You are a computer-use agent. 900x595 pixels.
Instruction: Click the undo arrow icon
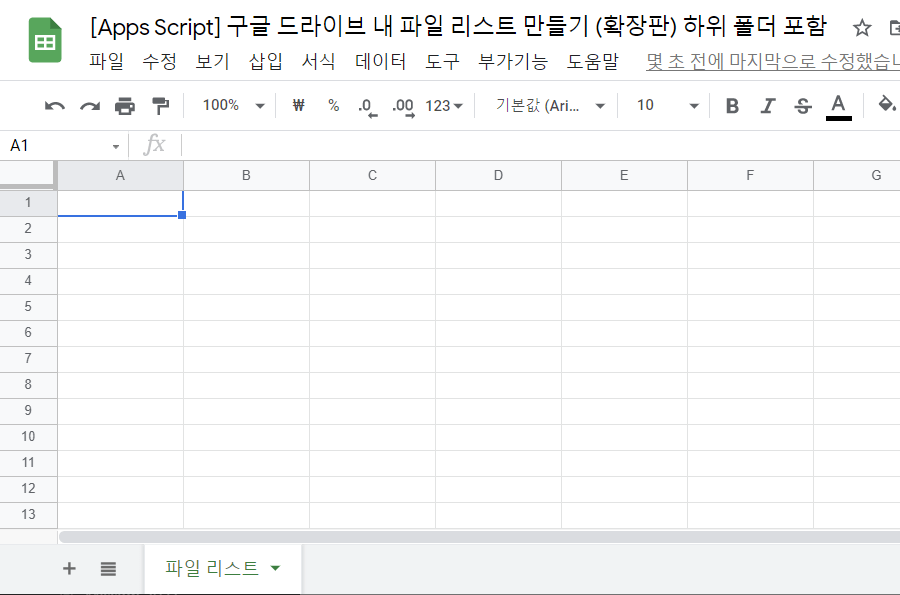pyautogui.click(x=55, y=106)
